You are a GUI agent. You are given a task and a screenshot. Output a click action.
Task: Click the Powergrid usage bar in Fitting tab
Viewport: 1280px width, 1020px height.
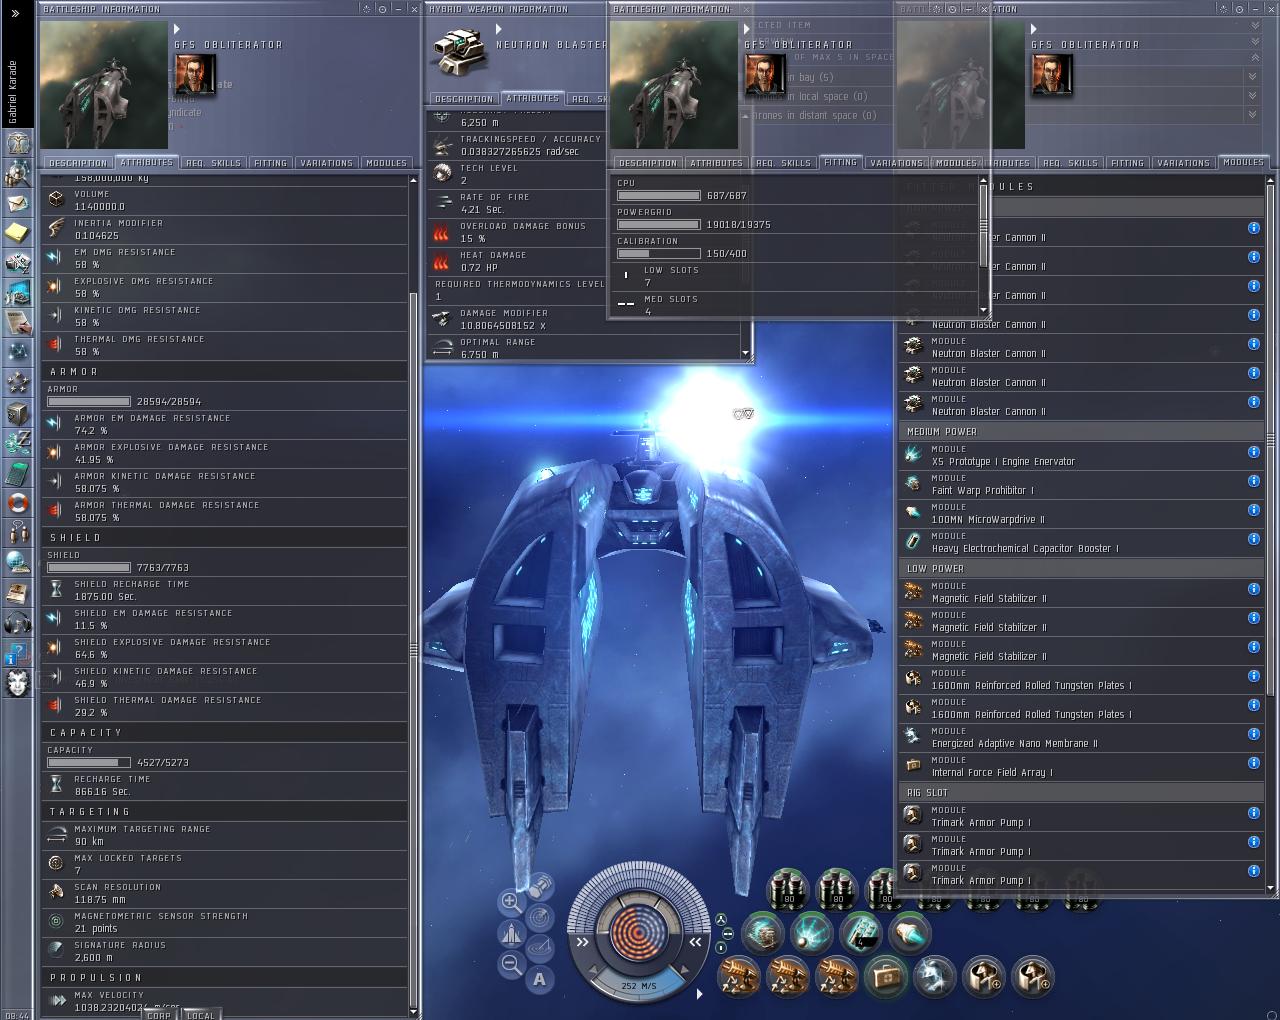[659, 225]
